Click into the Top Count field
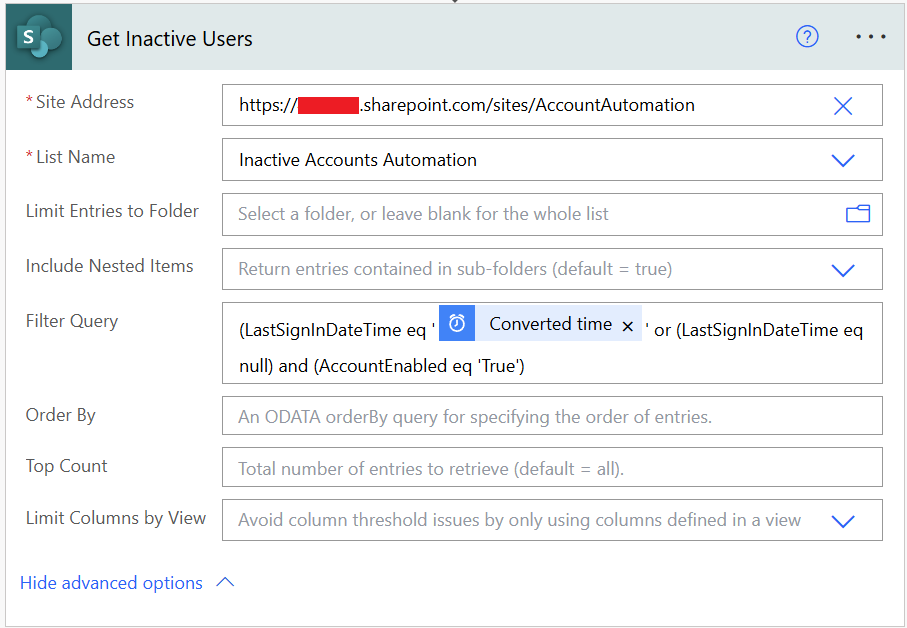 550,468
